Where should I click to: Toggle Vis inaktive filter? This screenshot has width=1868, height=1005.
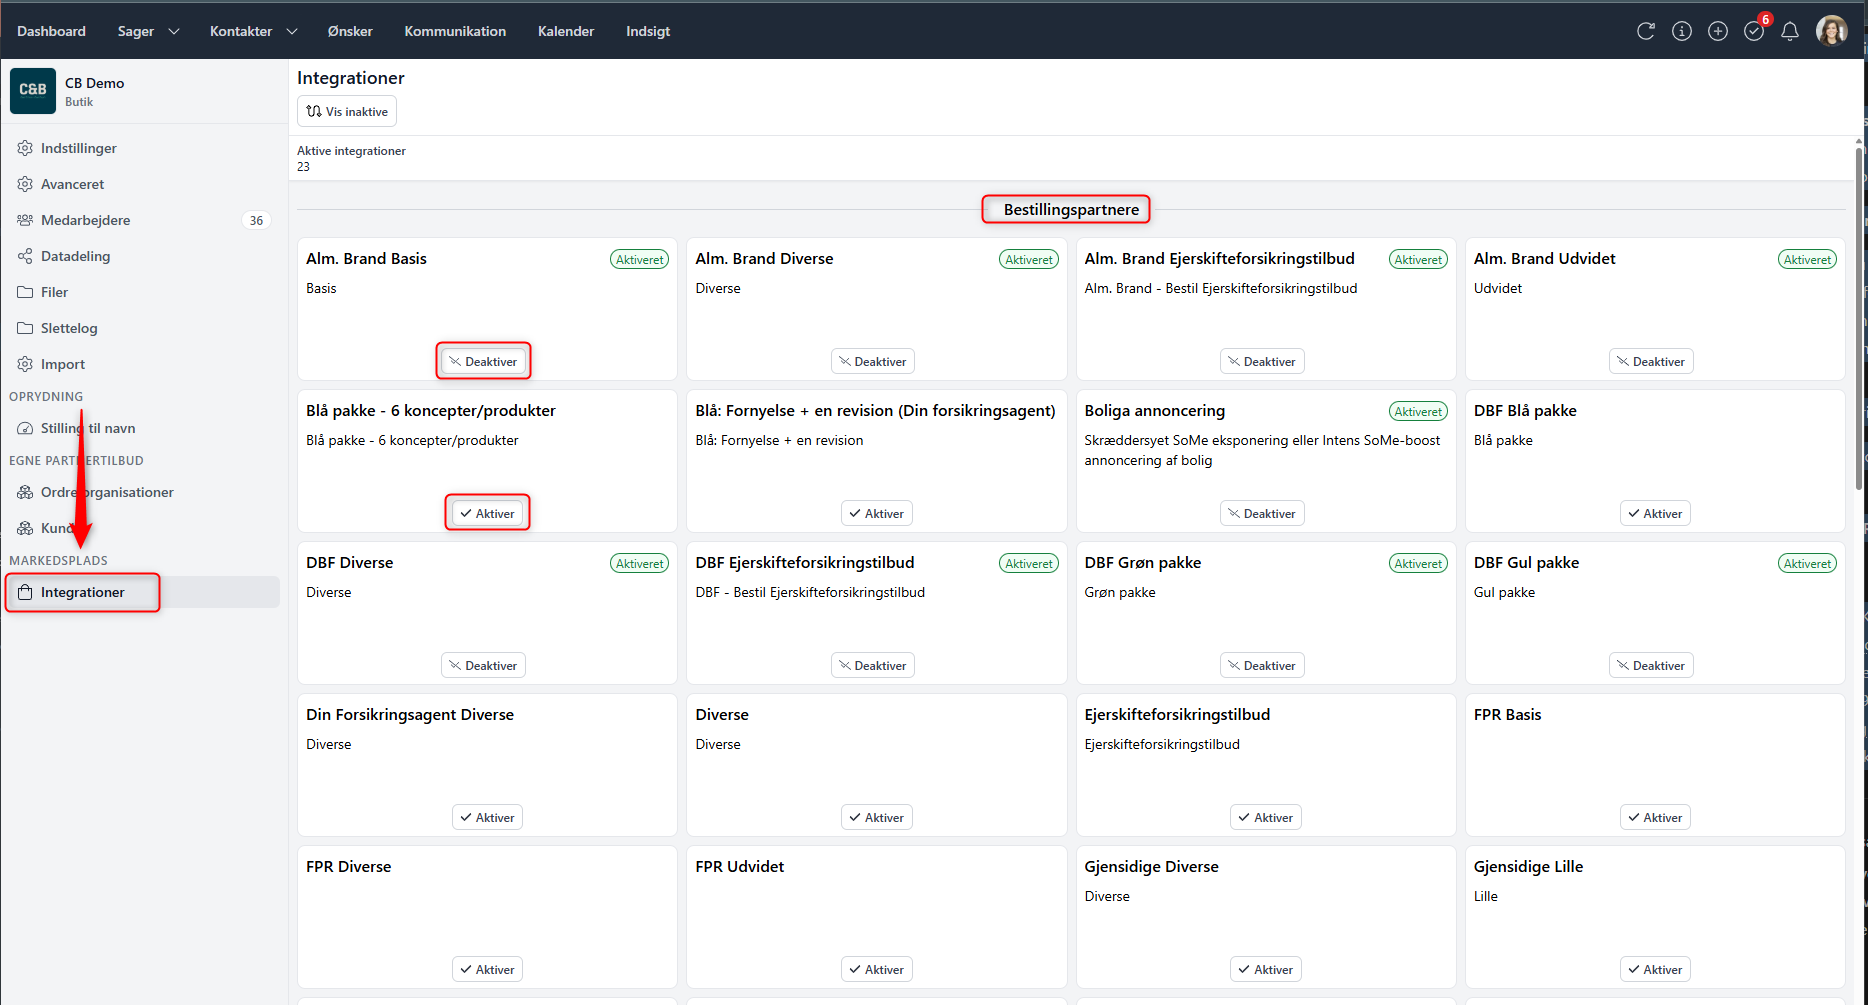pyautogui.click(x=347, y=111)
